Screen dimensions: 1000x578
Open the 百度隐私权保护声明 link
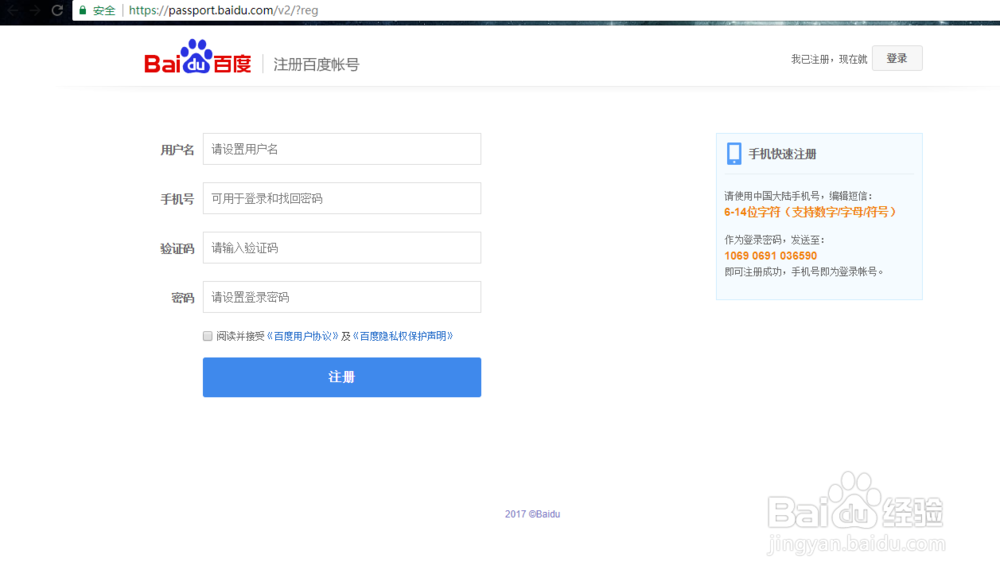click(403, 336)
